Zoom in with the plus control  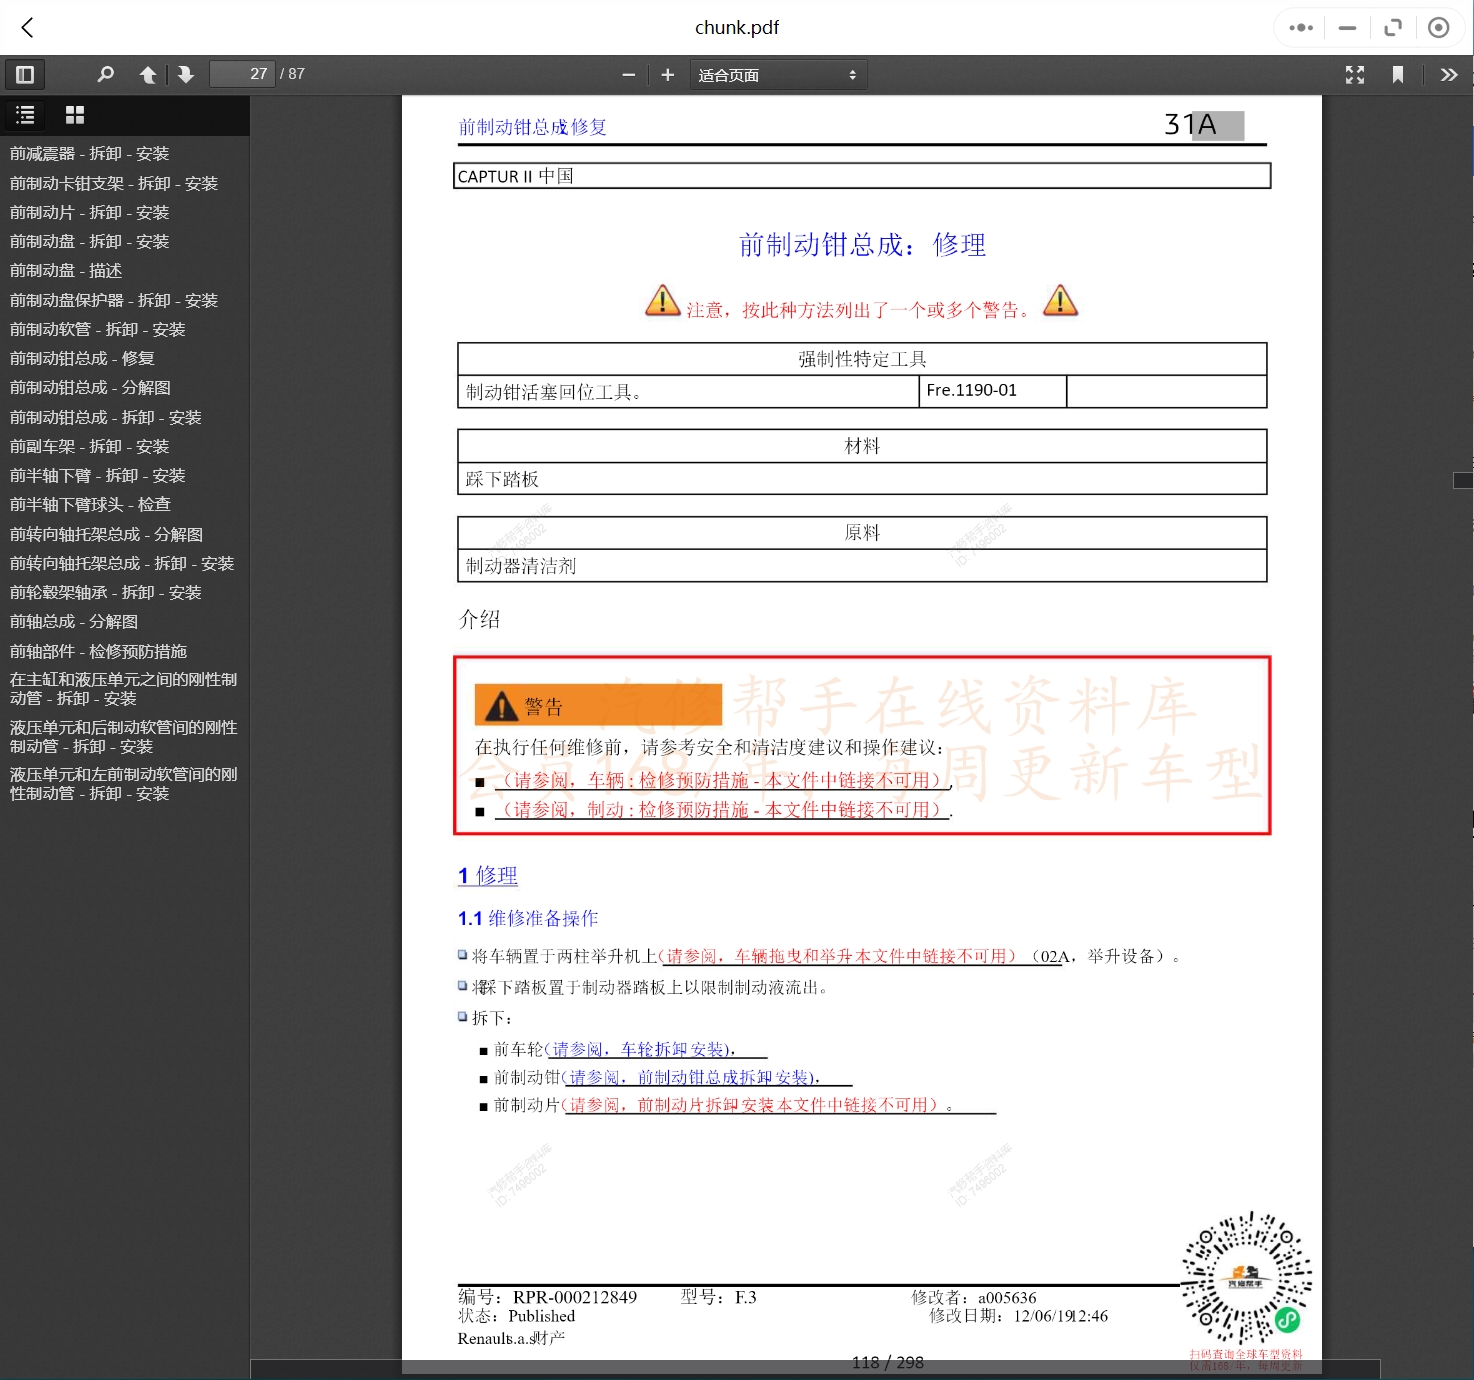click(x=667, y=74)
